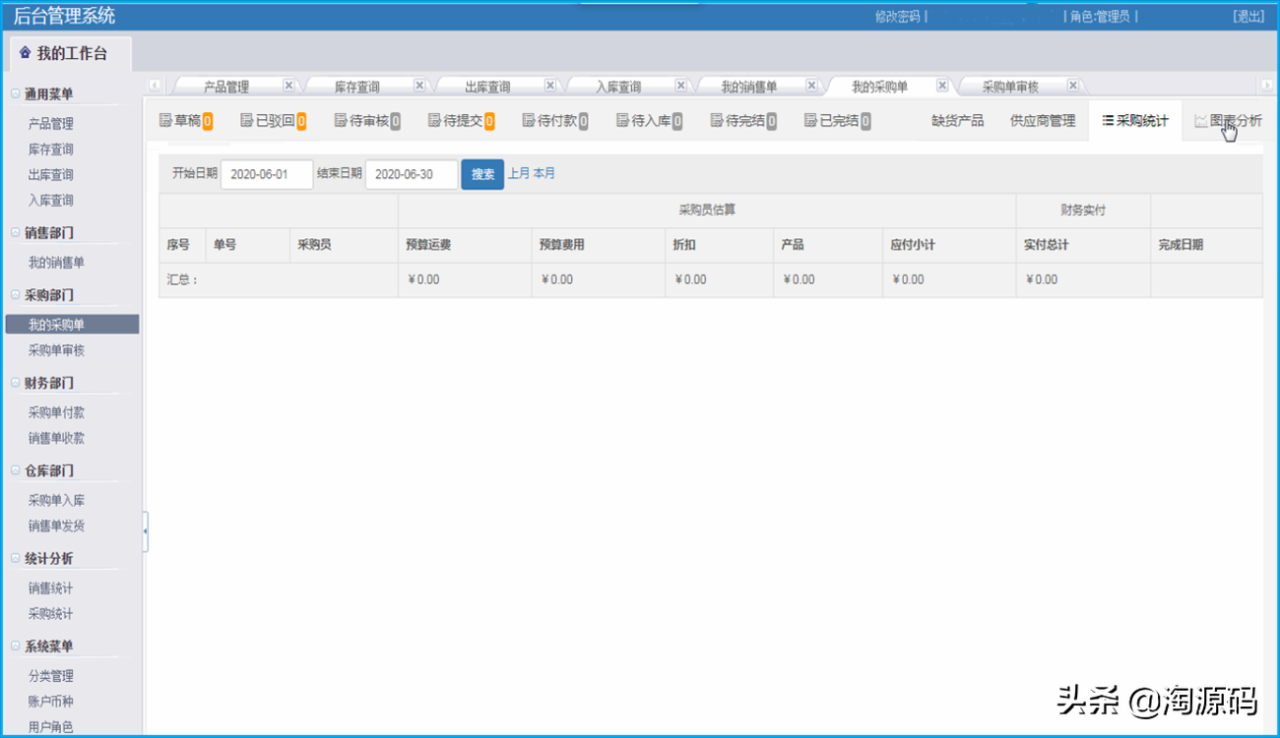Image resolution: width=1280 pixels, height=738 pixels.
Task: Open the 图表分析 chart view
Action: [x=1227, y=121]
